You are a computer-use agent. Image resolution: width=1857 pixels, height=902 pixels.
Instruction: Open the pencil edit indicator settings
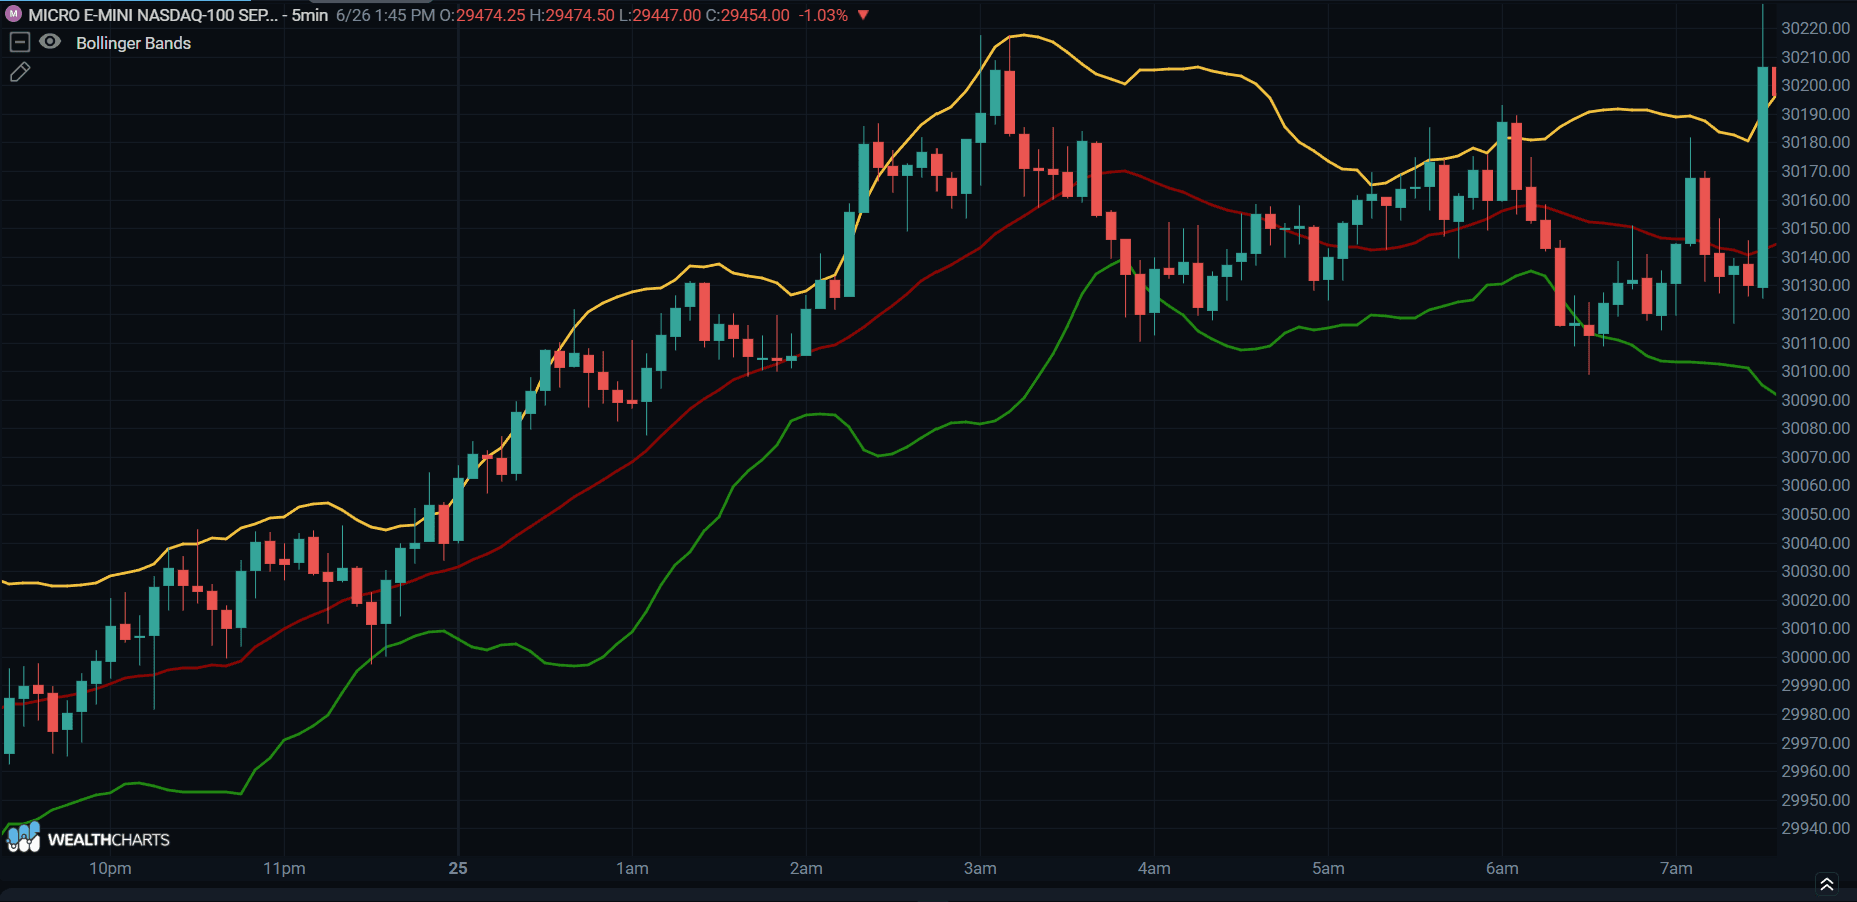click(x=20, y=72)
